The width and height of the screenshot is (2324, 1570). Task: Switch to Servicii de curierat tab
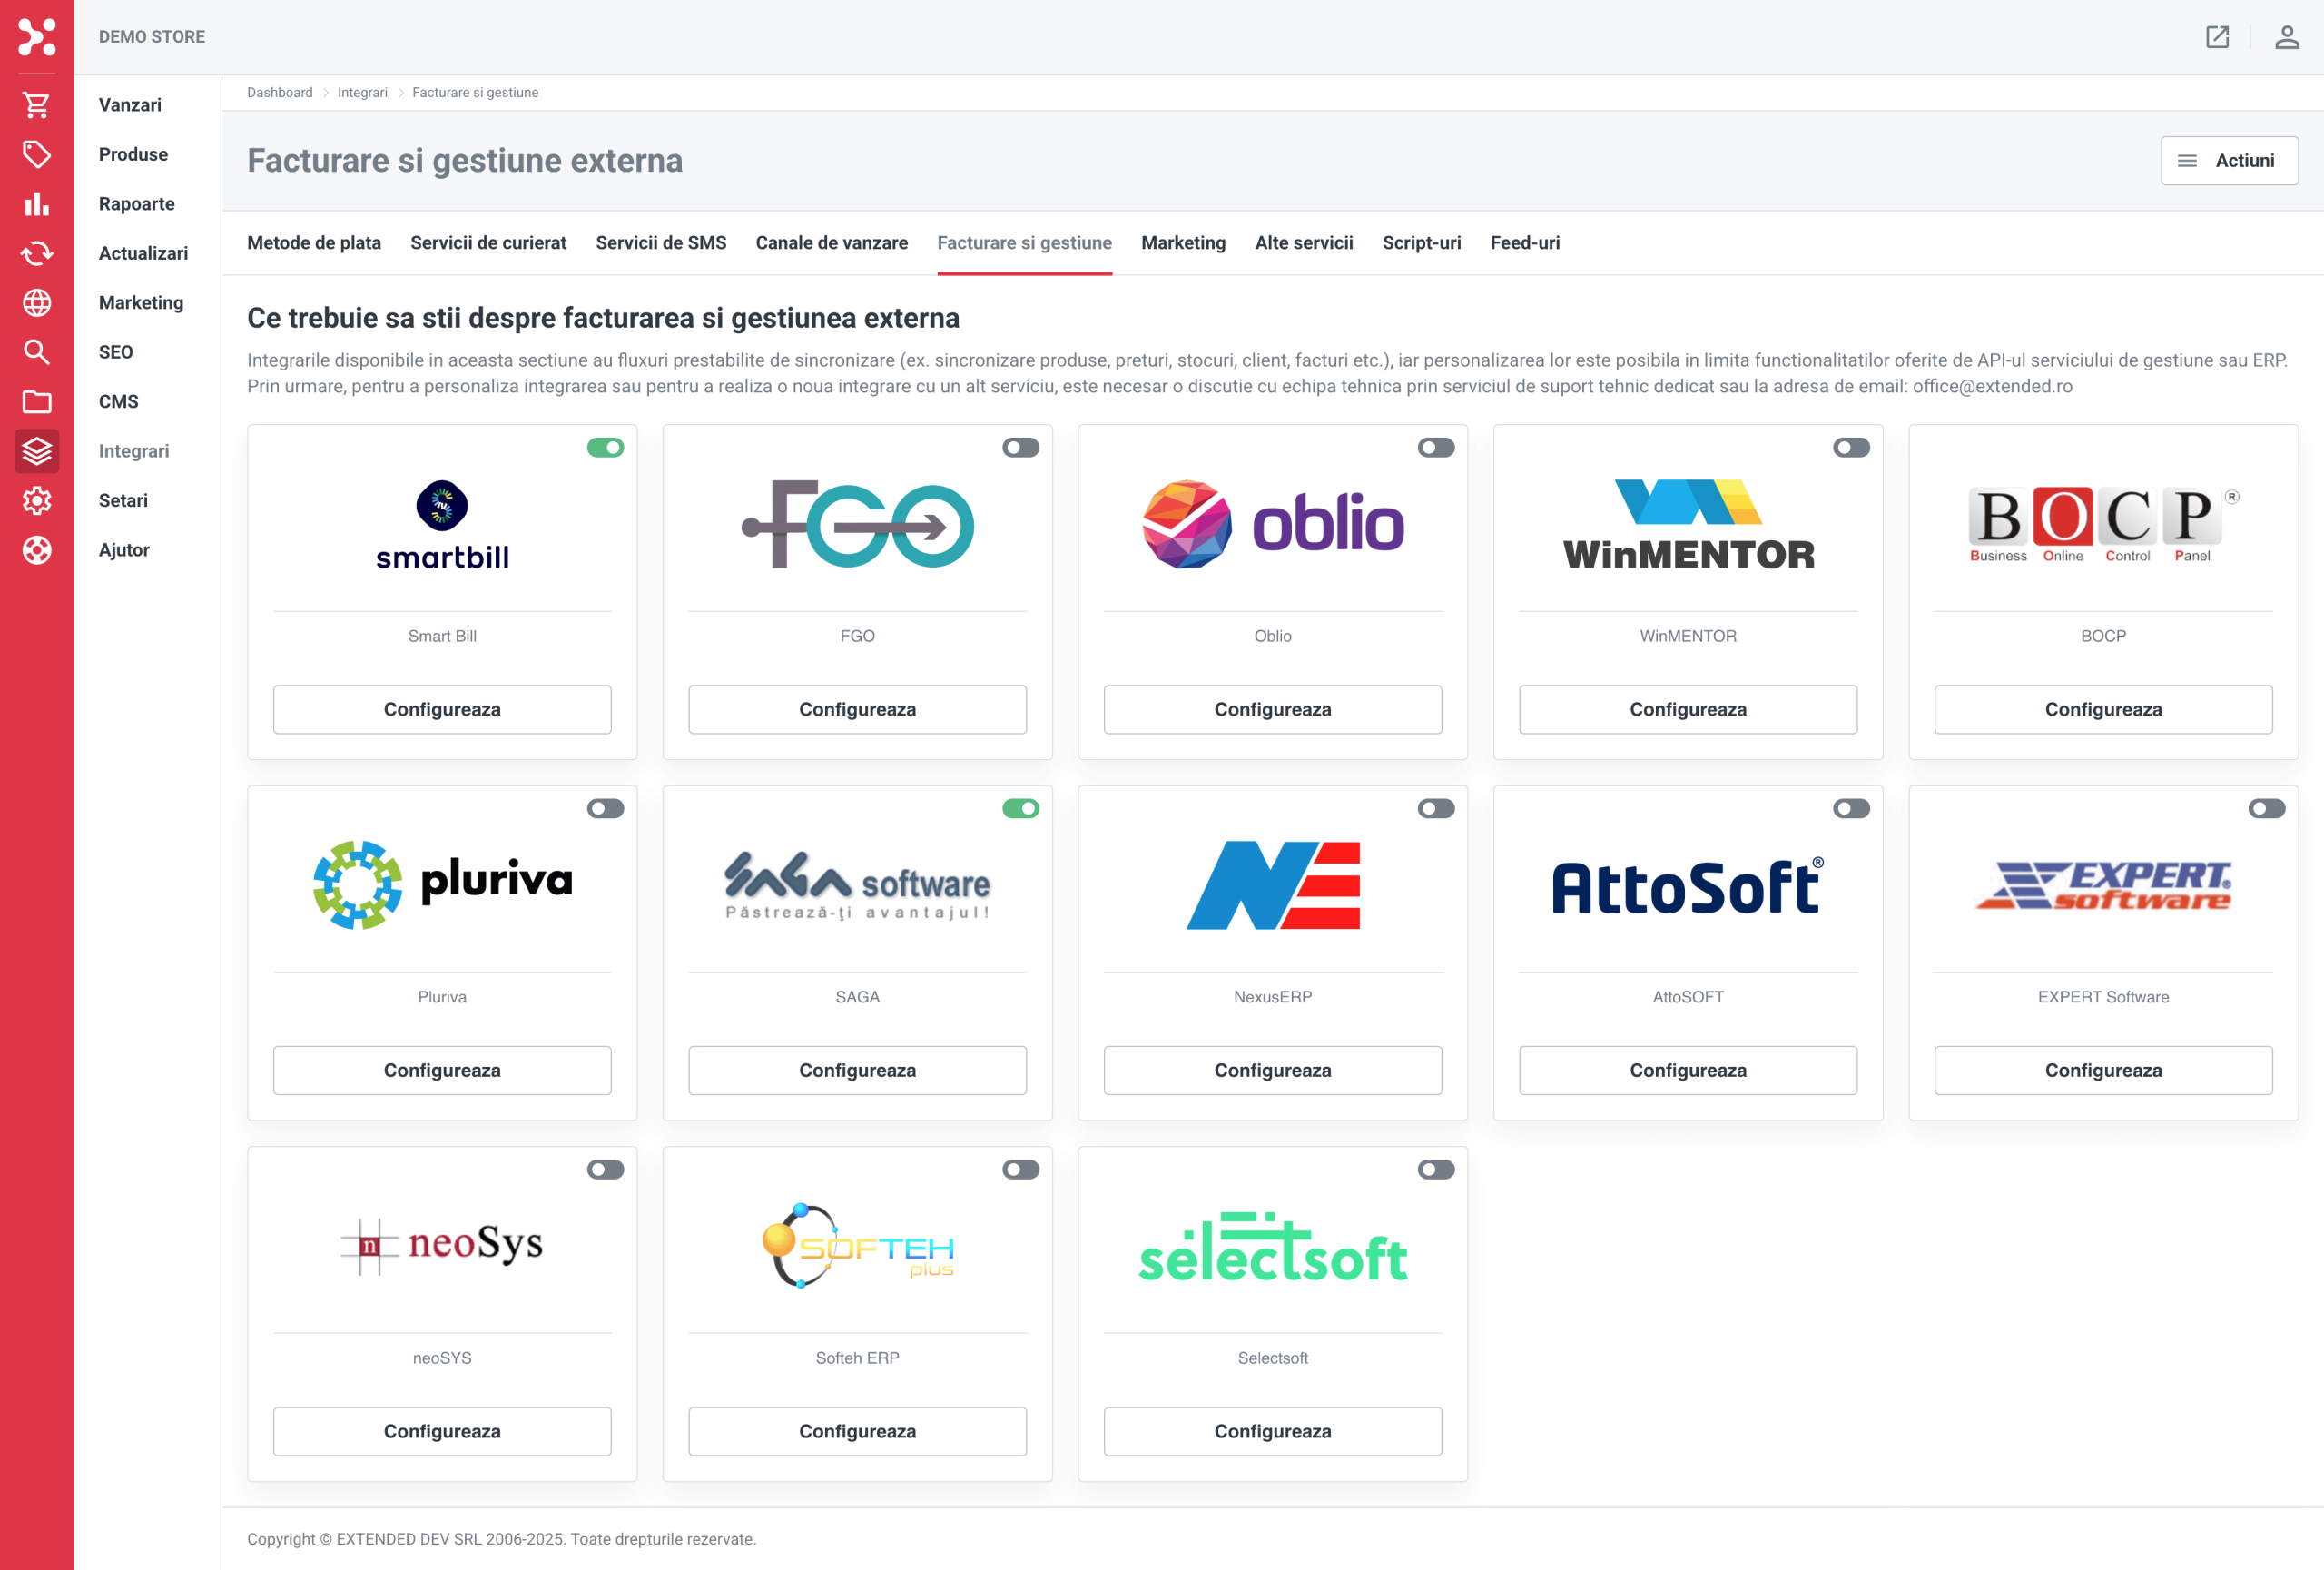[x=488, y=243]
